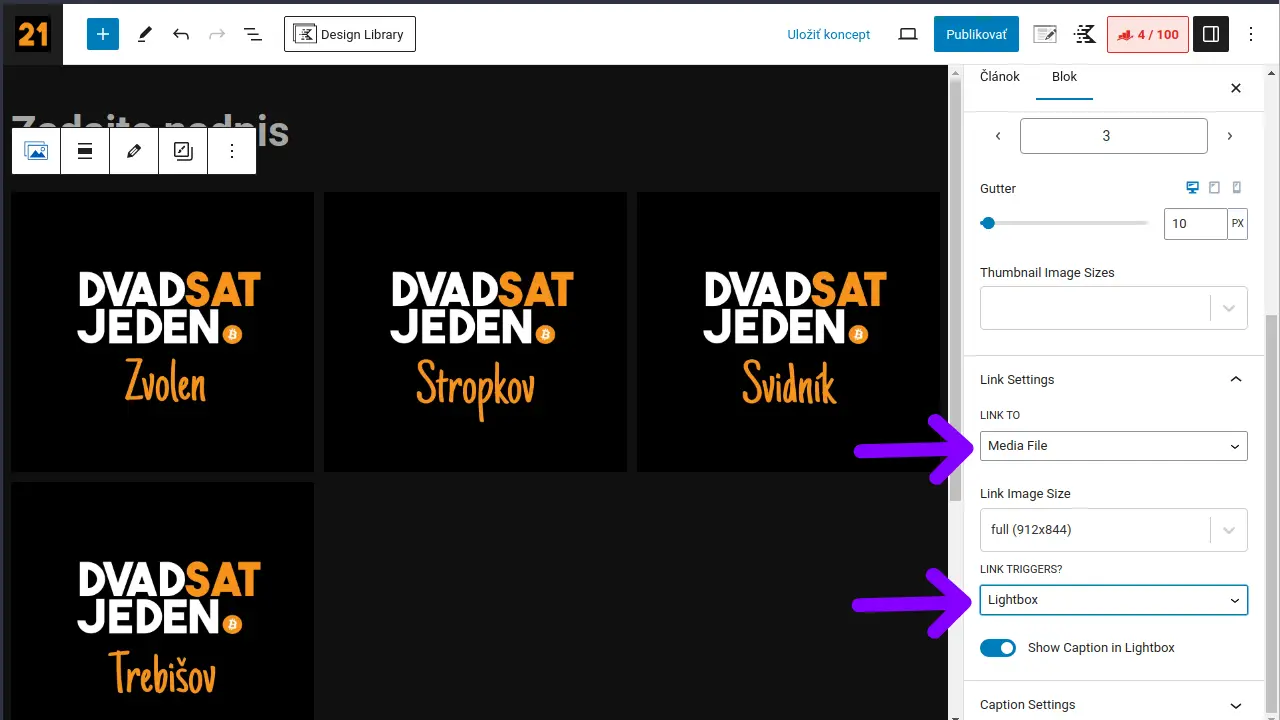This screenshot has height=720, width=1280.
Task: Open the Design Library
Action: (350, 34)
